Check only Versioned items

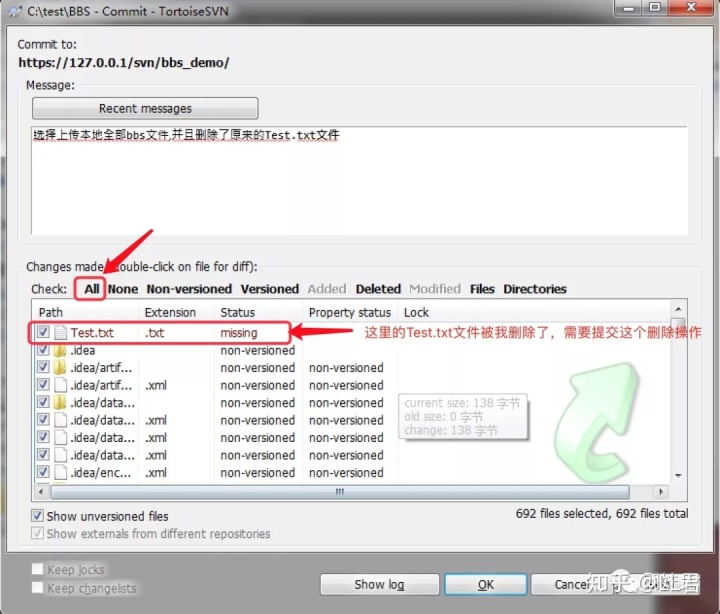(270, 289)
